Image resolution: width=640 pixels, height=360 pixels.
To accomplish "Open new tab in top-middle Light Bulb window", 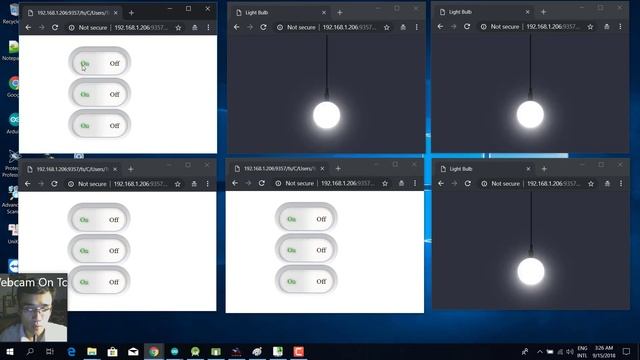I will click(340, 13).
